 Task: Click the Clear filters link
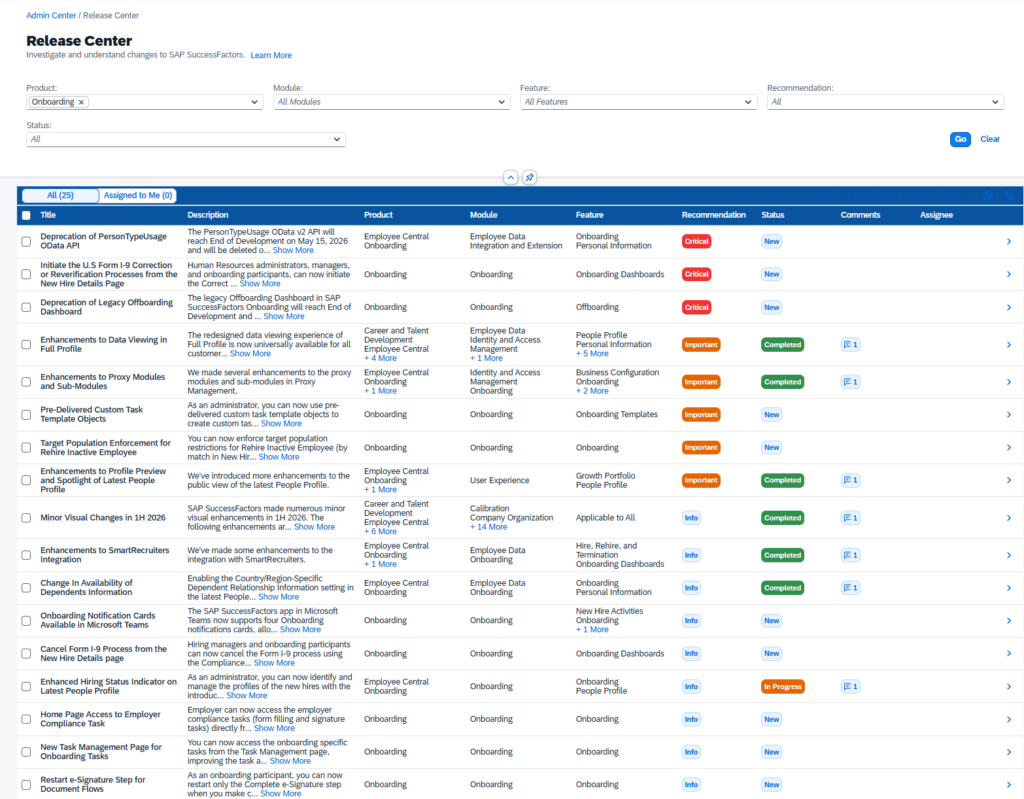pos(990,139)
